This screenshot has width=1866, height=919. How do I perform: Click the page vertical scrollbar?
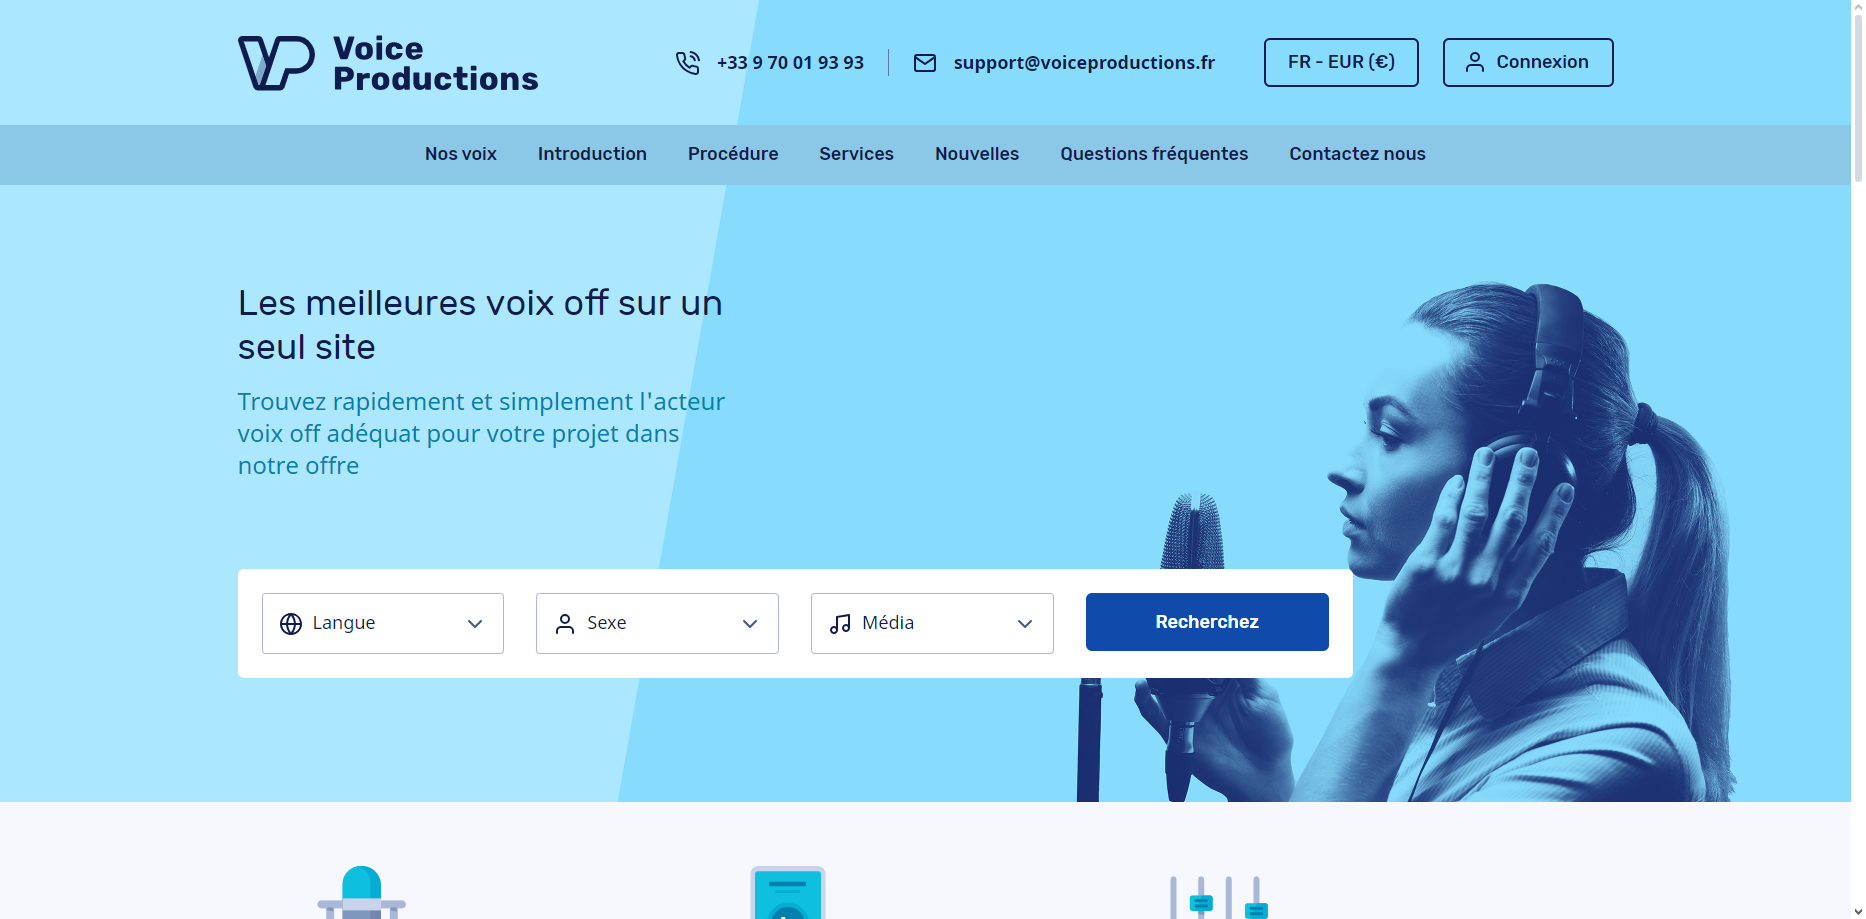point(1858,460)
